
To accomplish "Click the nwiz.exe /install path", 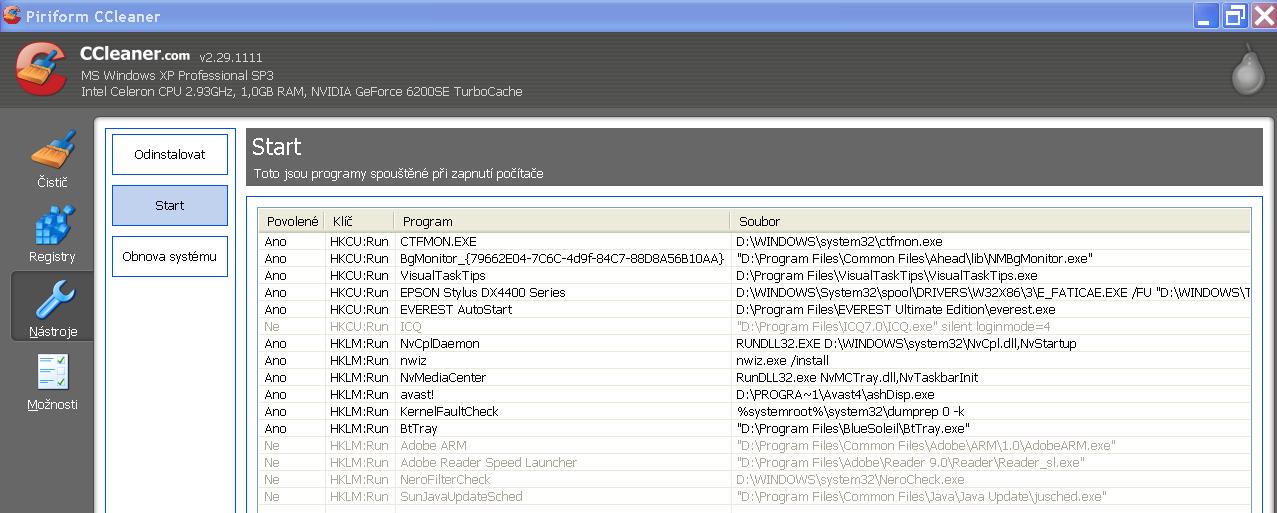I will pyautogui.click(x=782, y=360).
